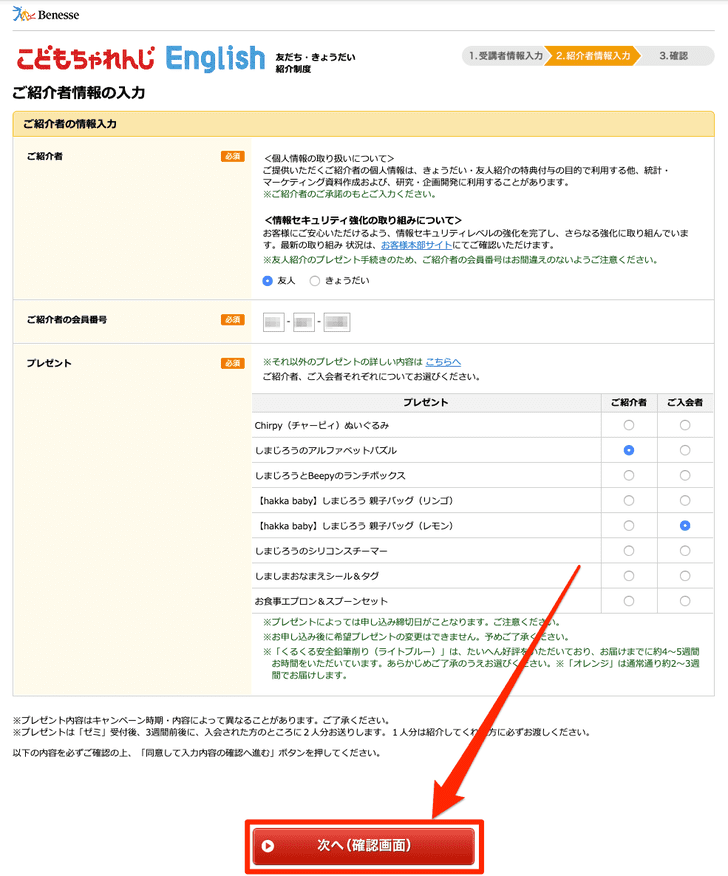This screenshot has height=876, width=728.
Task: Select シリコンスチーマー for ご入会者
Action: tap(685, 551)
